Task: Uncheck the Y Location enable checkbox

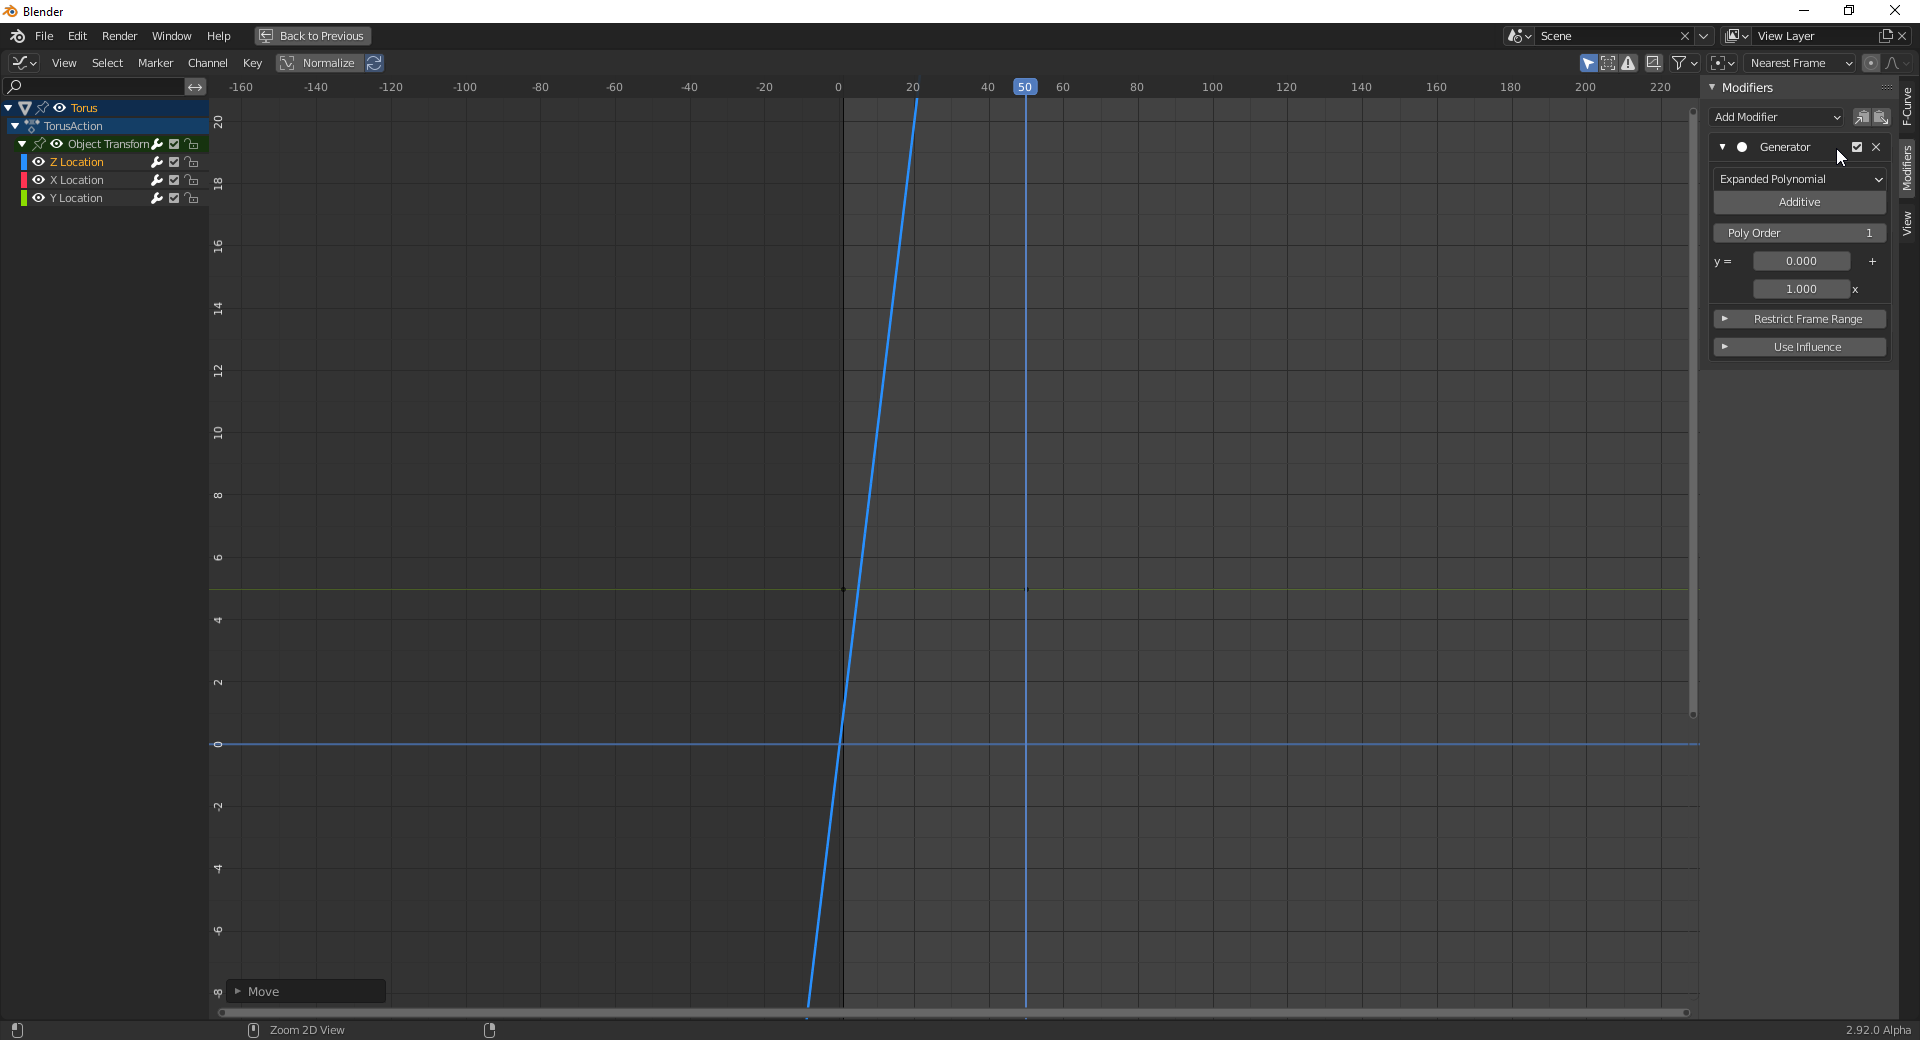Action: (174, 198)
